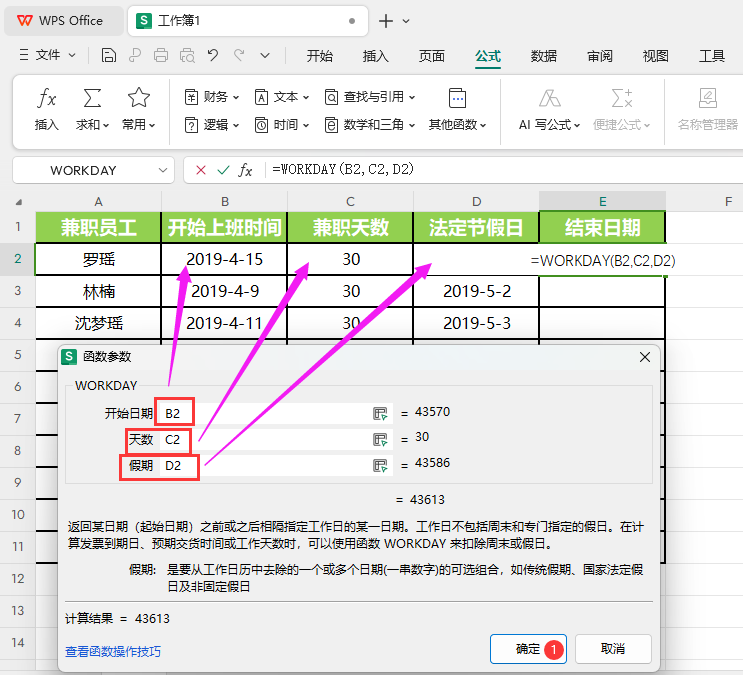Click the Undo icon
Screen dimensions: 743x675
click(x=213, y=55)
